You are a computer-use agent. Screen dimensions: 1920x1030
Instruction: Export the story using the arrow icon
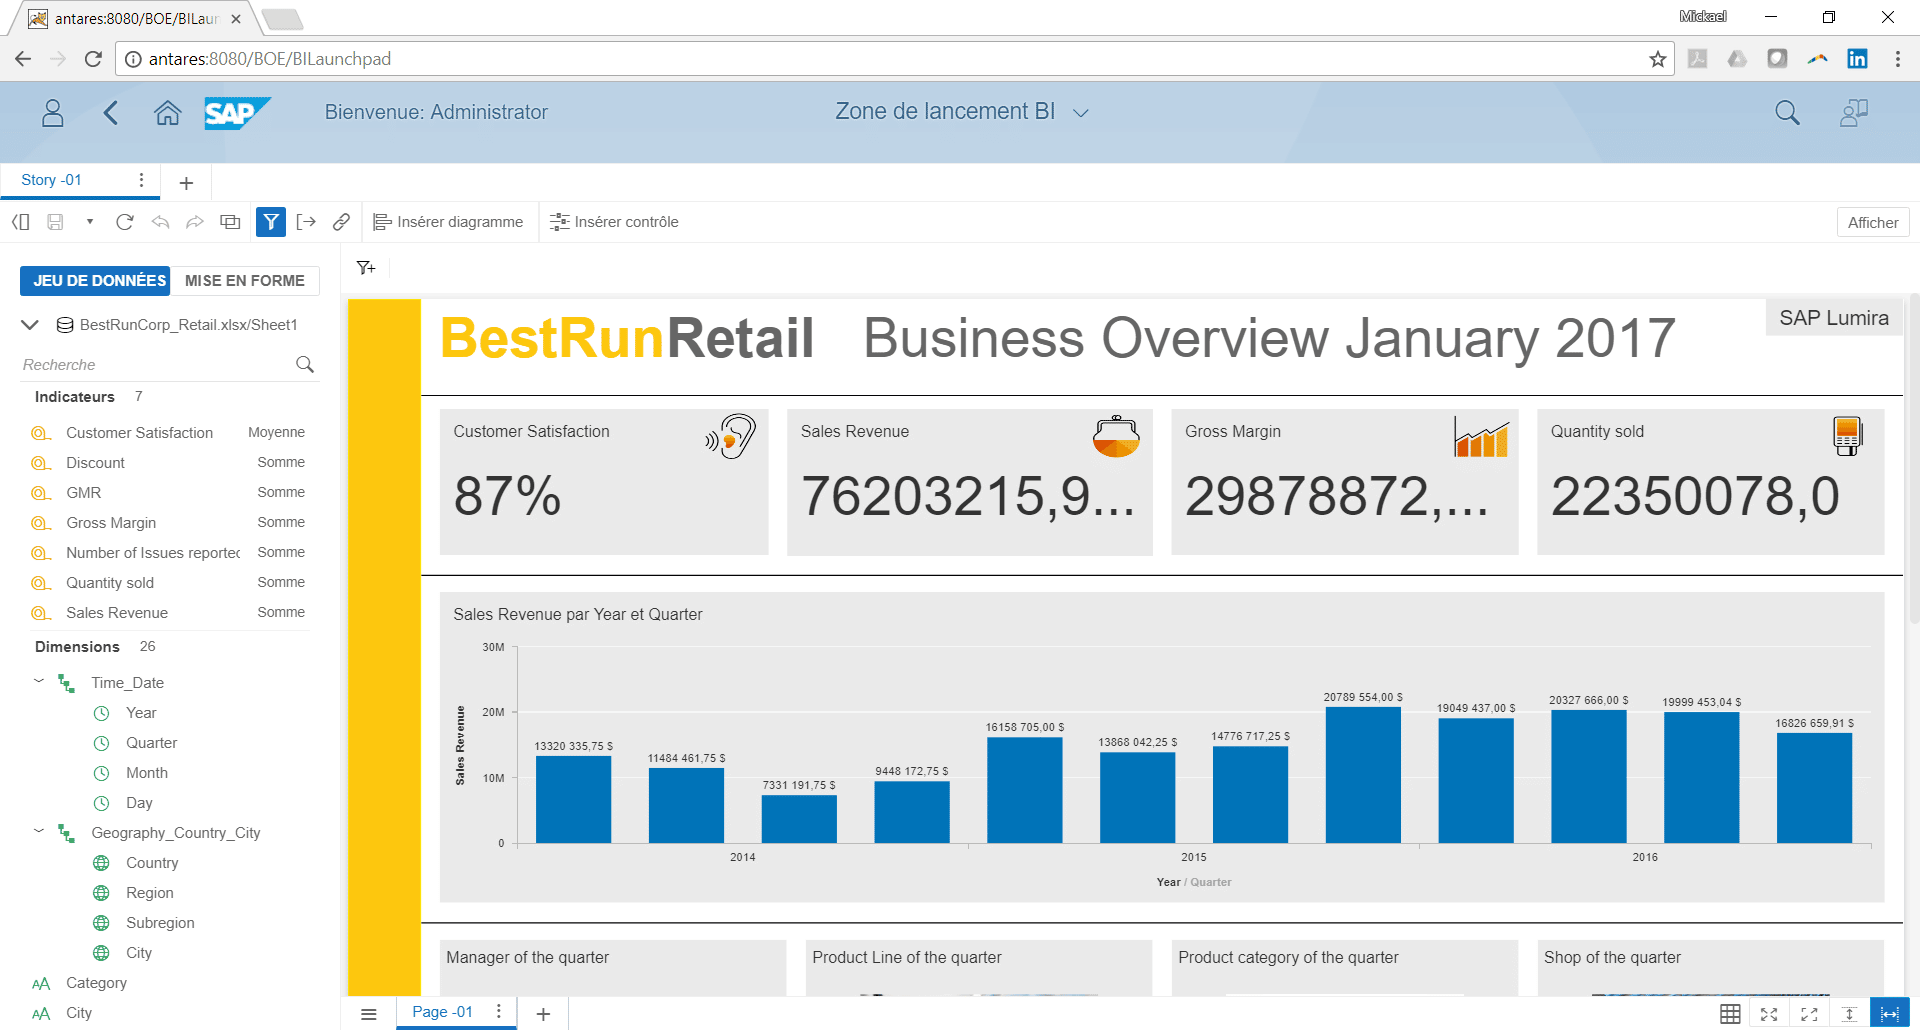pos(306,222)
